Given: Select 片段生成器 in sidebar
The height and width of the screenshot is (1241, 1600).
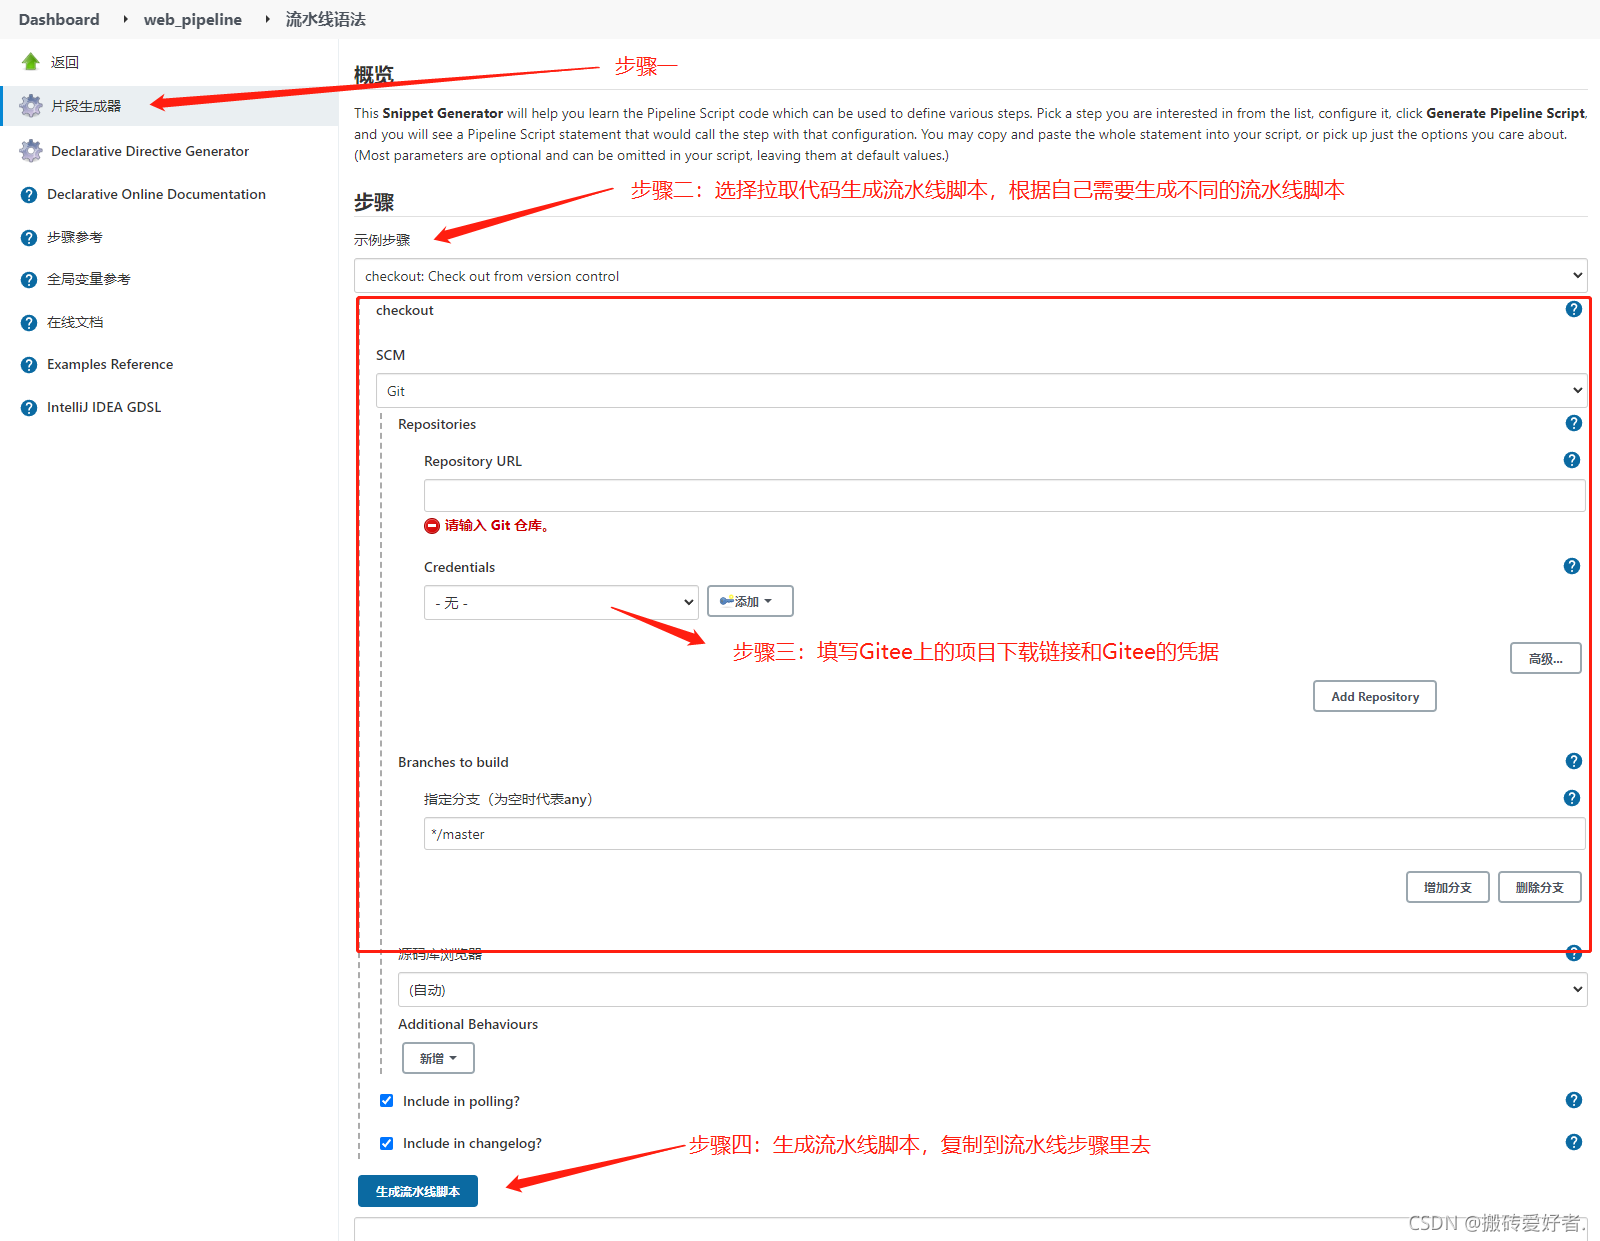Looking at the screenshot, I should (x=86, y=106).
